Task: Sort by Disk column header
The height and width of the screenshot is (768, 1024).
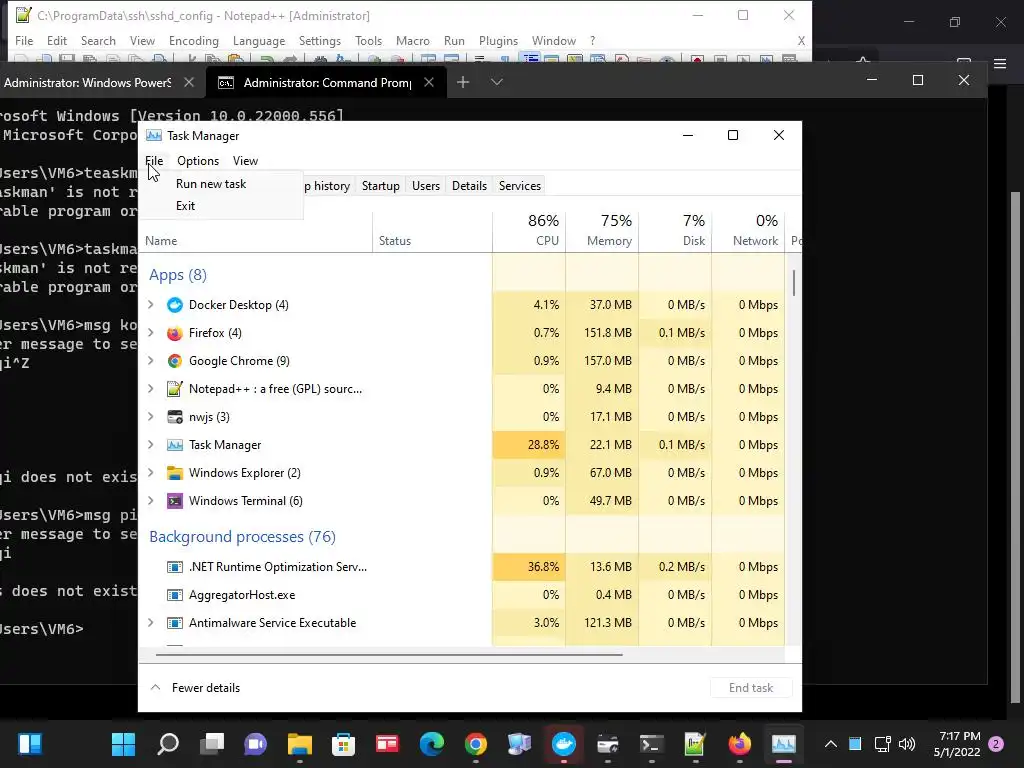Action: point(675,231)
